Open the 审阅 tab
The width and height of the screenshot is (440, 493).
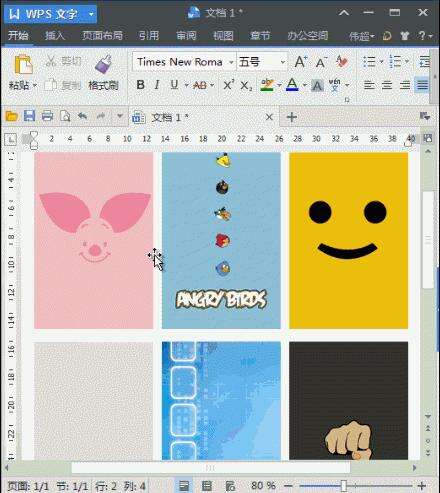(x=186, y=35)
